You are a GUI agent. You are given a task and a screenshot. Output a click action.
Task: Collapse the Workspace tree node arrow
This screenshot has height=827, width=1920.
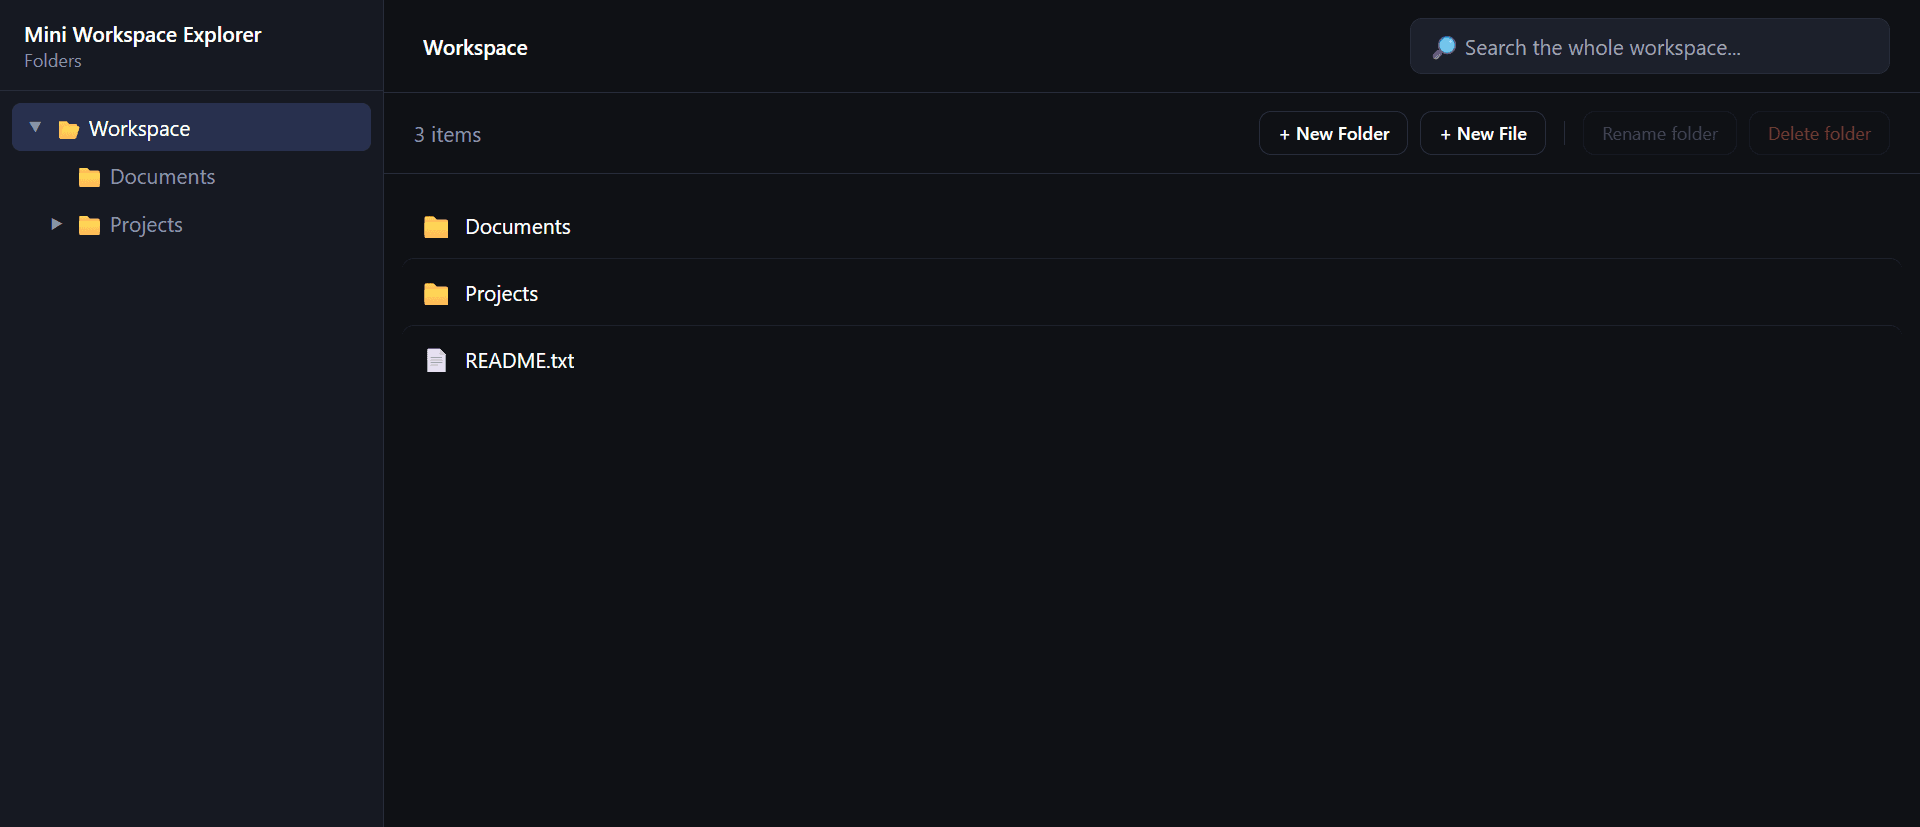[36, 127]
